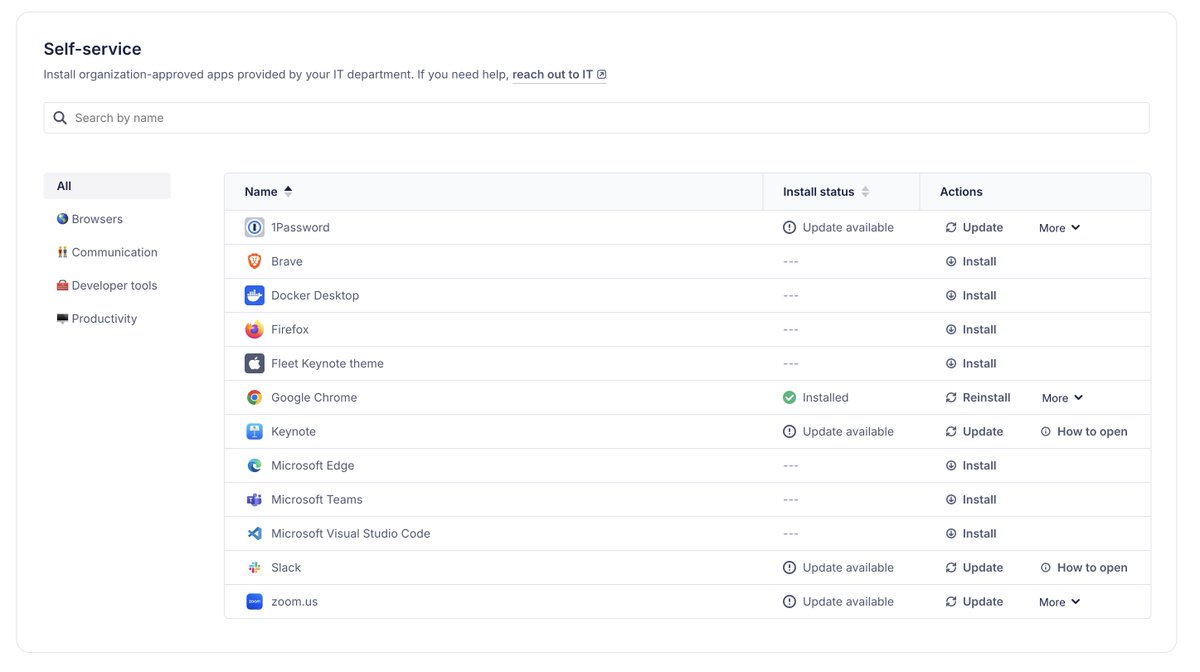Viewport: 1200px width, 672px height.
Task: Click the external link icon beside reach out to IT
Action: (x=602, y=75)
